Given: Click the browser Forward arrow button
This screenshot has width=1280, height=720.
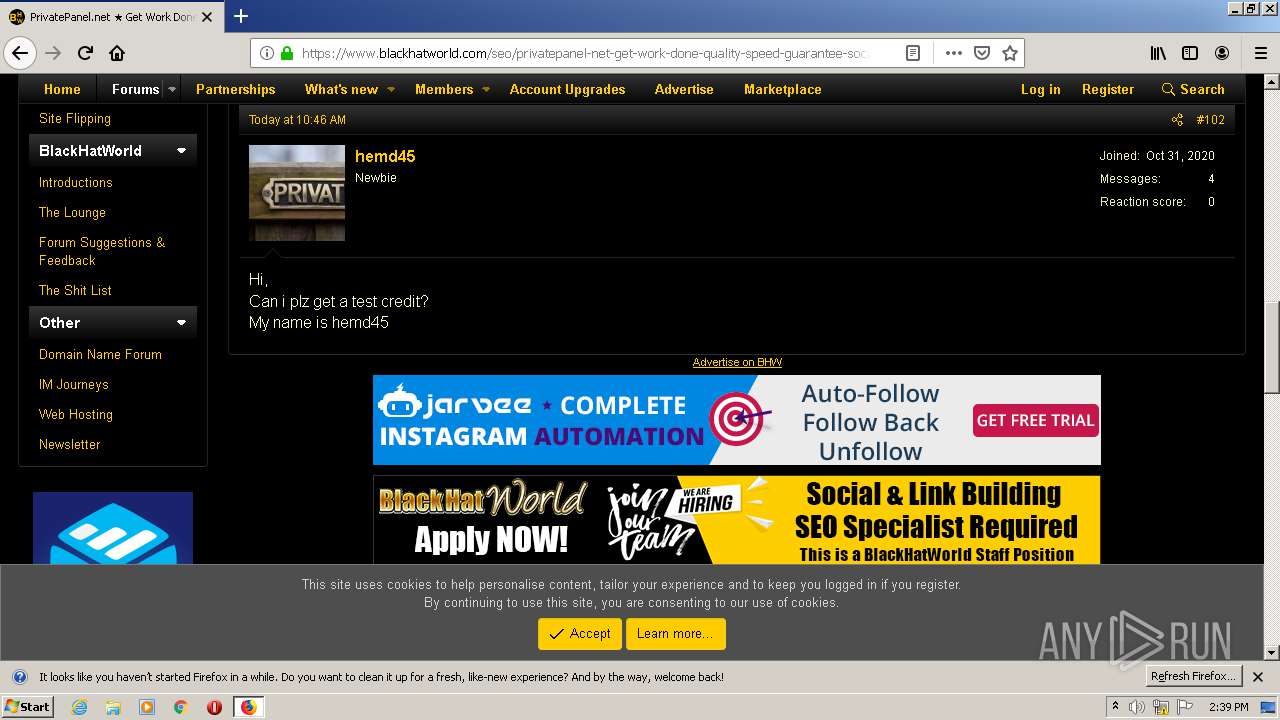Looking at the screenshot, I should click(53, 53).
